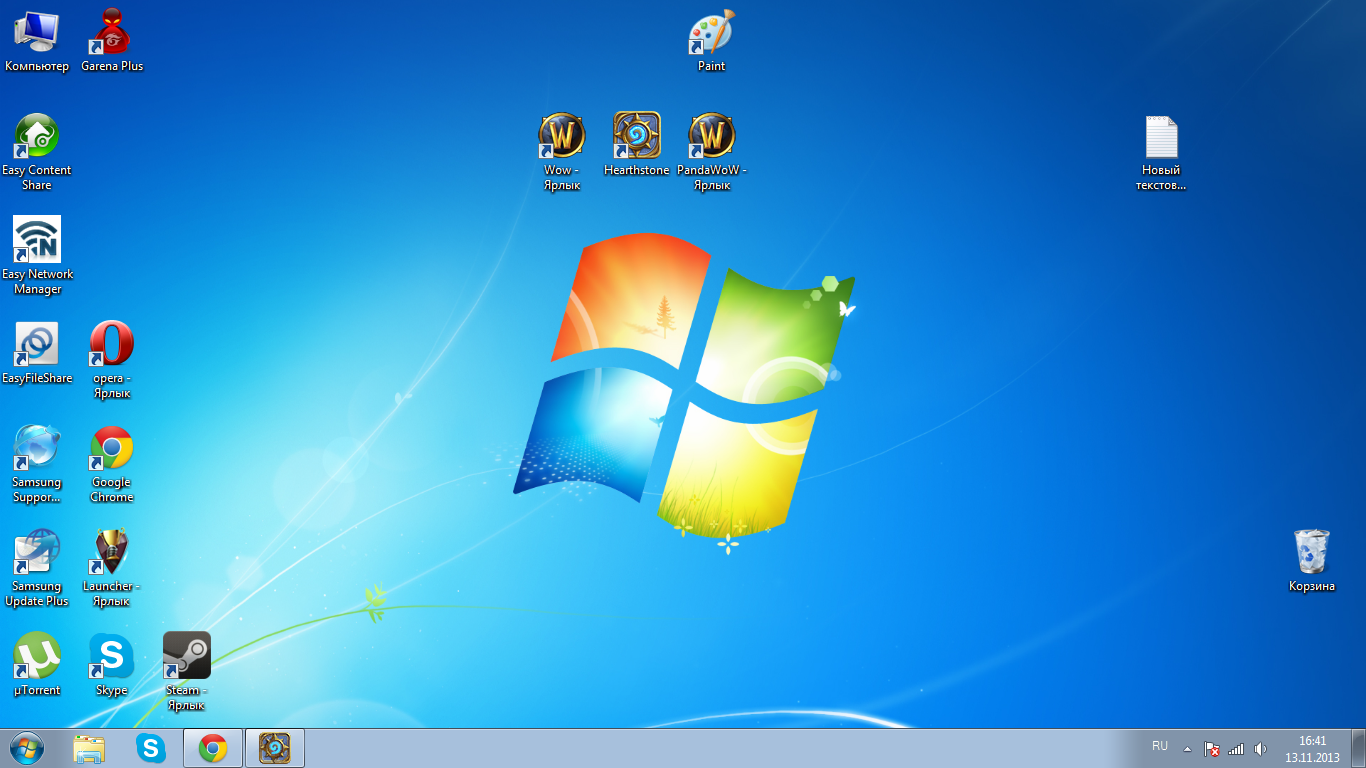1366x768 pixels.
Task: Show hidden tray icons arrow
Action: click(x=1187, y=748)
